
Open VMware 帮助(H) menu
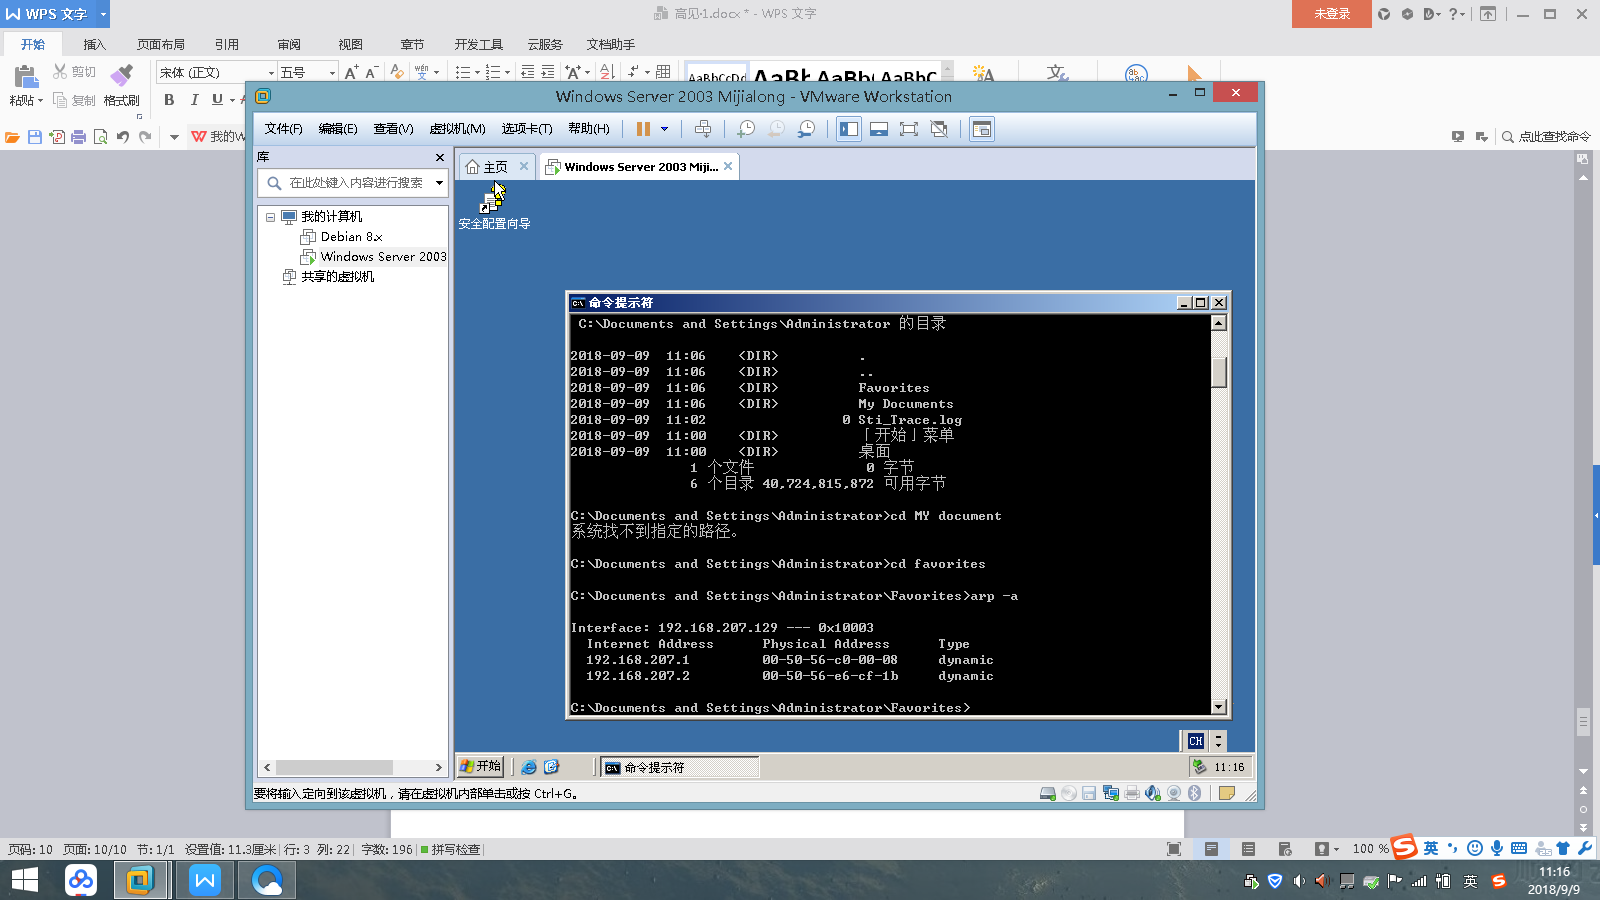click(x=589, y=129)
